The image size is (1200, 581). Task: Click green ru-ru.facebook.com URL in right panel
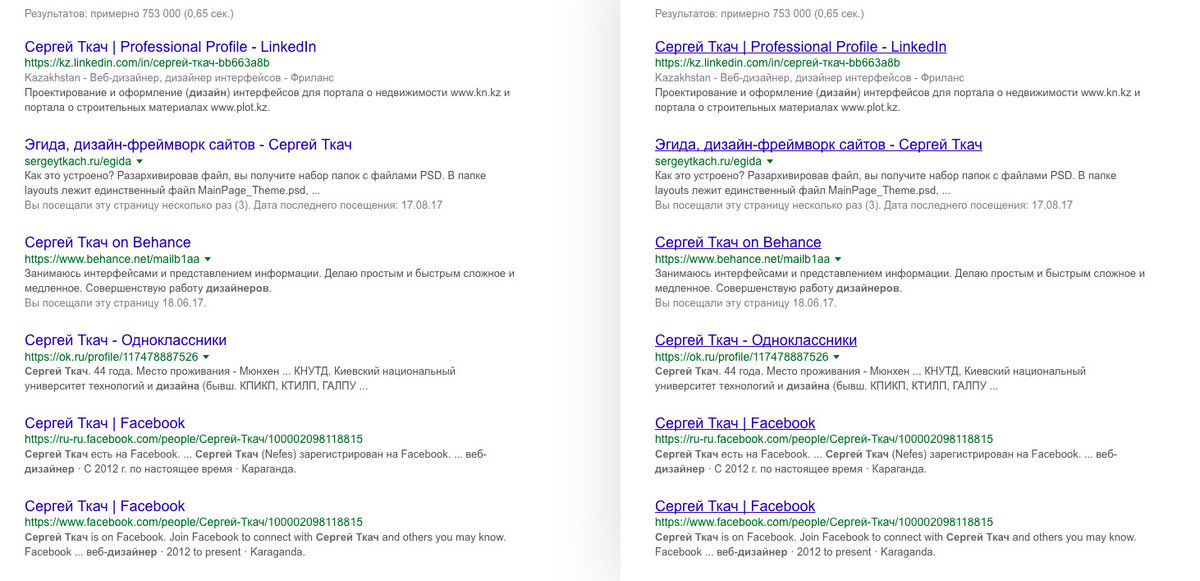(x=824, y=439)
